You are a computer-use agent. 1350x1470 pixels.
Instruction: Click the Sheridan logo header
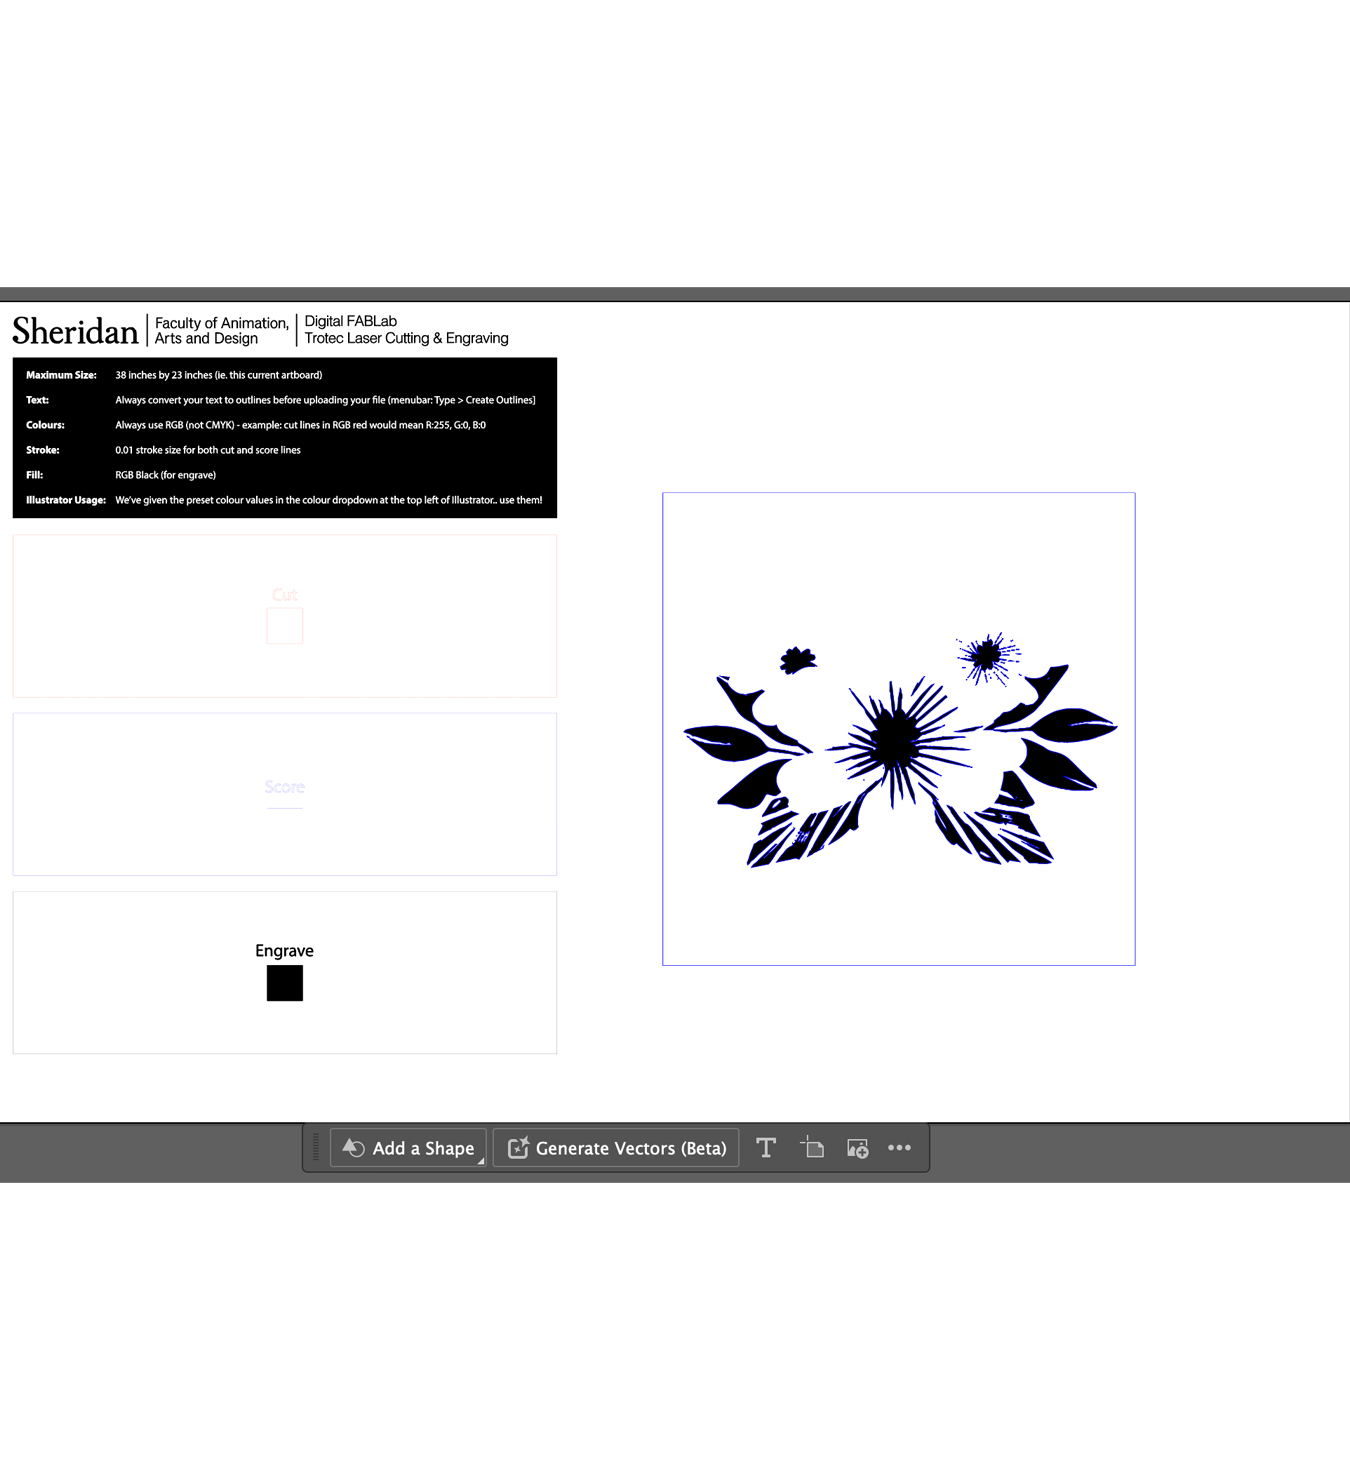pos(75,330)
